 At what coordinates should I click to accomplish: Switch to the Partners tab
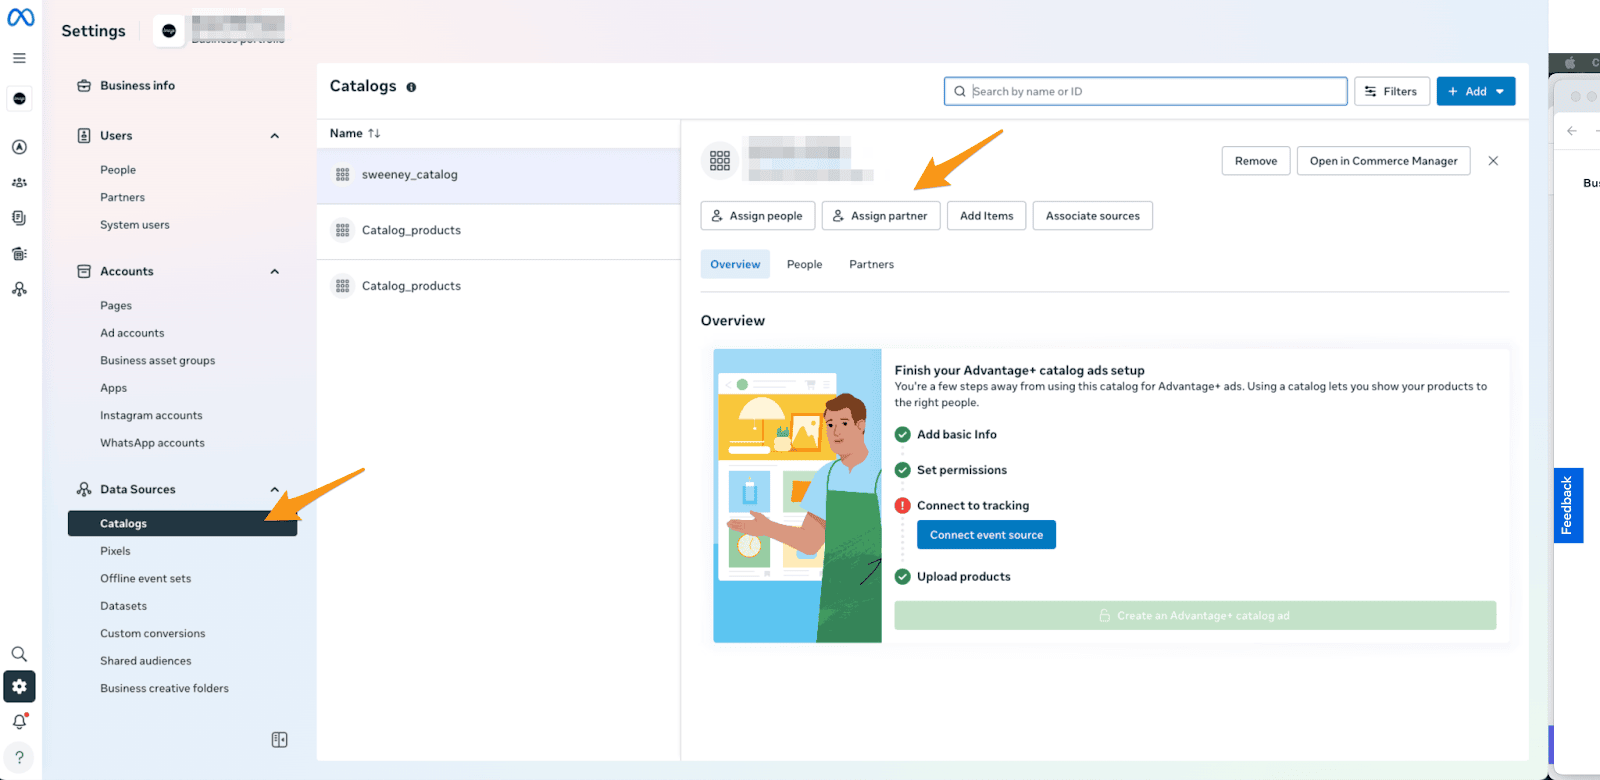[x=871, y=265]
